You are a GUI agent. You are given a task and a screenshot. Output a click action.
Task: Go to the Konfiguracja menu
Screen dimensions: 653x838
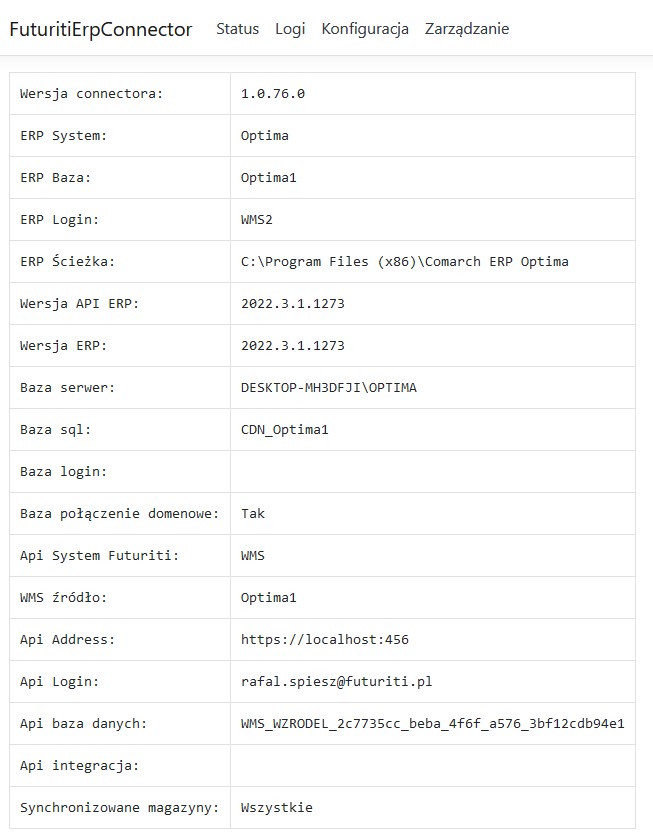point(365,29)
